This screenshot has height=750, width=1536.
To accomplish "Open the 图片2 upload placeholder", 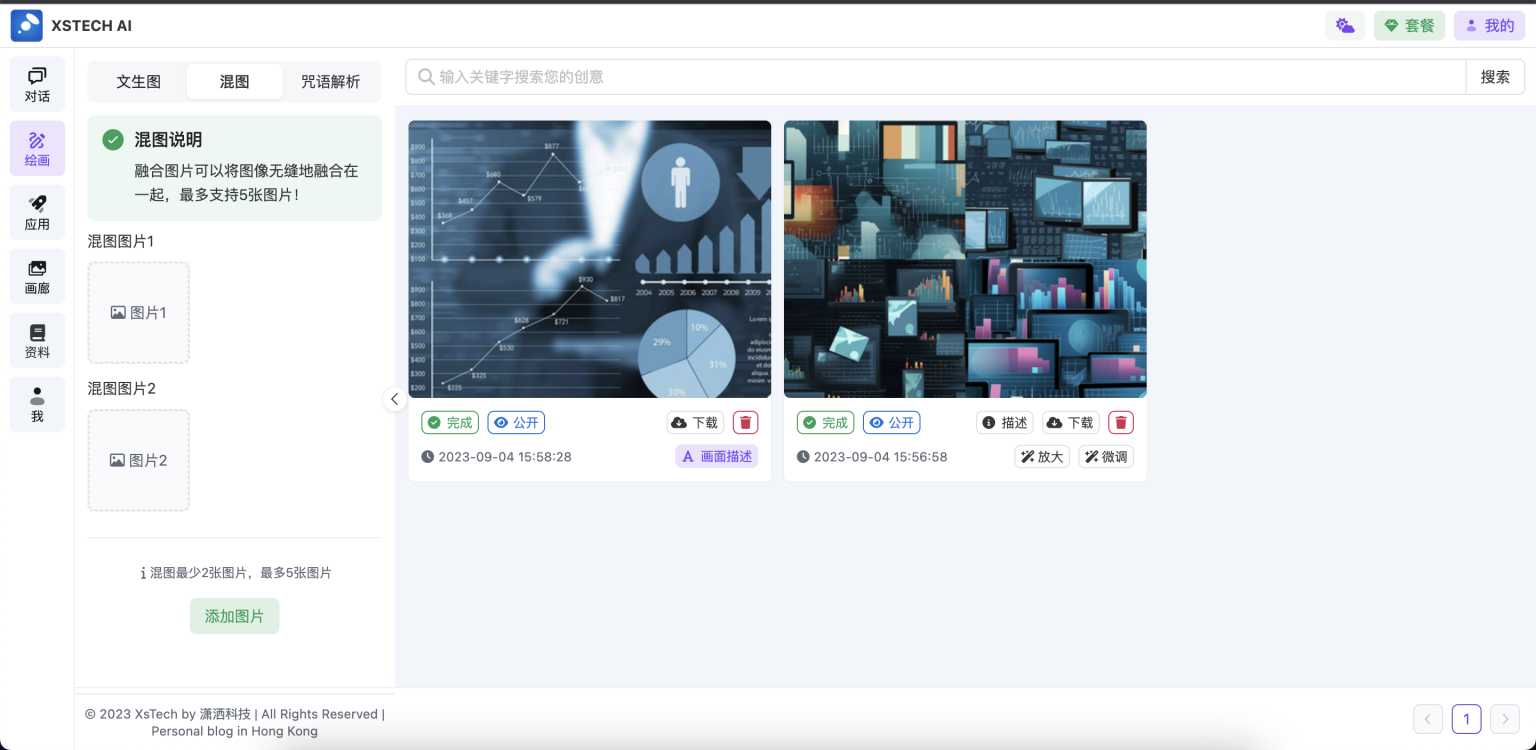I will 138,460.
